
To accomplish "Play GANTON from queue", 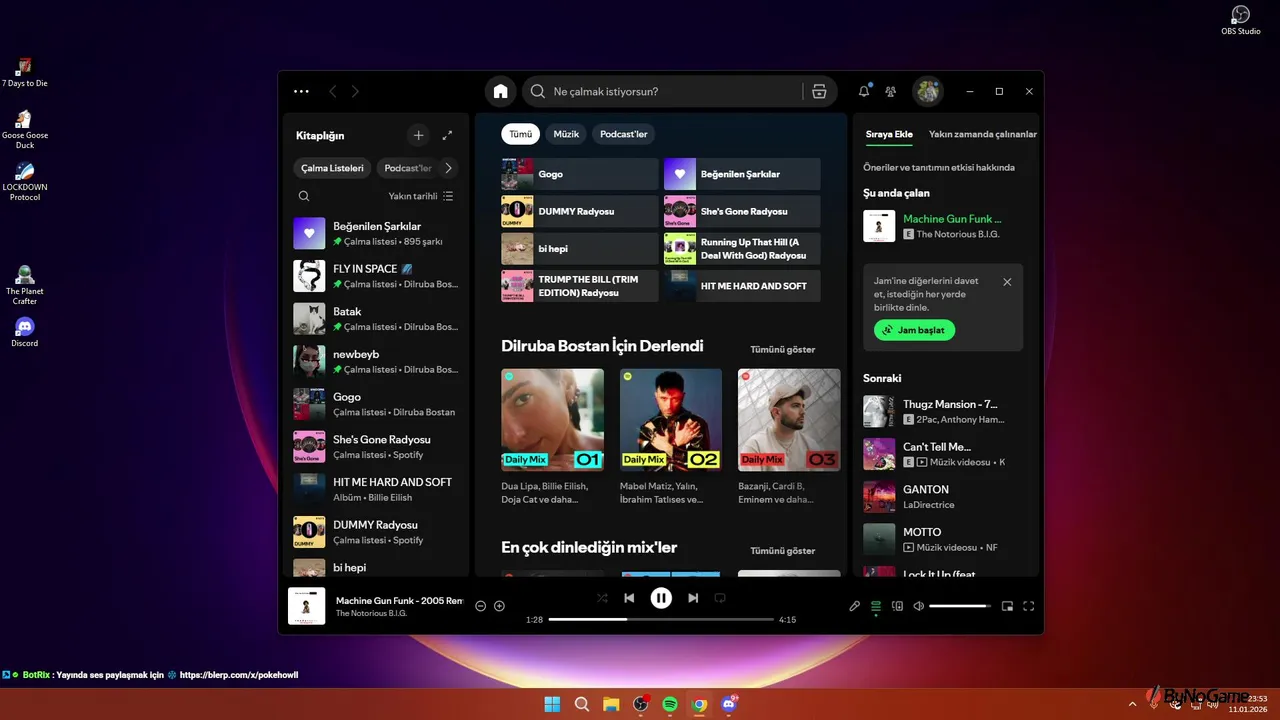I will (x=943, y=497).
